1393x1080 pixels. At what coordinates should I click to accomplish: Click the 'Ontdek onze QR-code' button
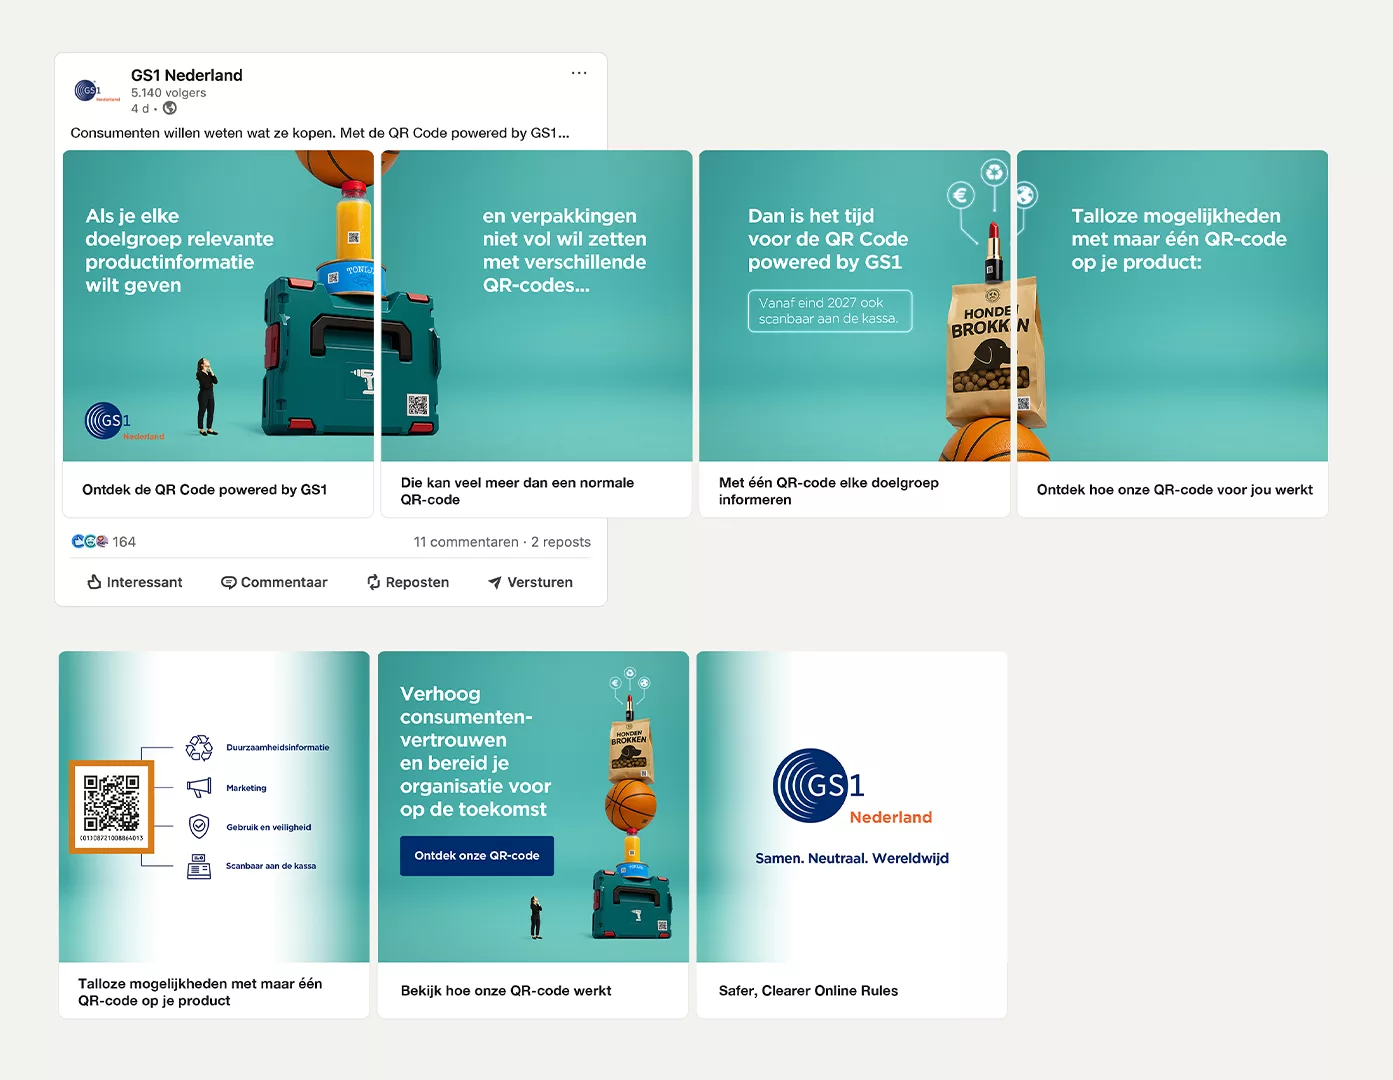(x=477, y=856)
